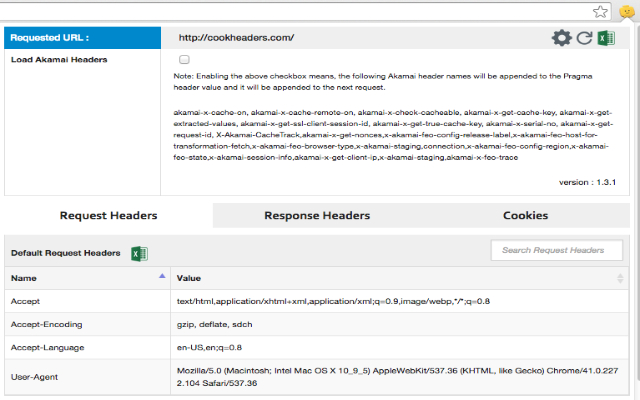The height and width of the screenshot is (400, 640).
Task: Click the Requested URL label
Action: tap(49, 38)
